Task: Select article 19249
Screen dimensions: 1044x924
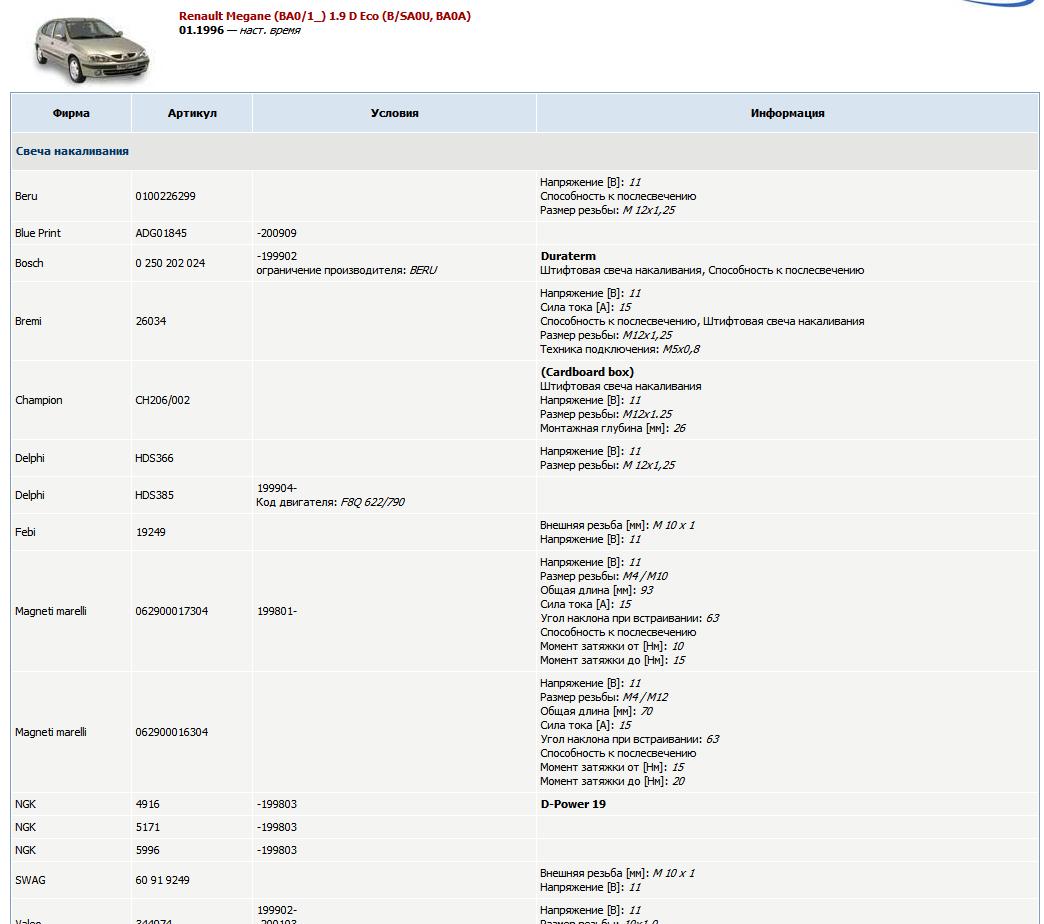Action: (151, 532)
